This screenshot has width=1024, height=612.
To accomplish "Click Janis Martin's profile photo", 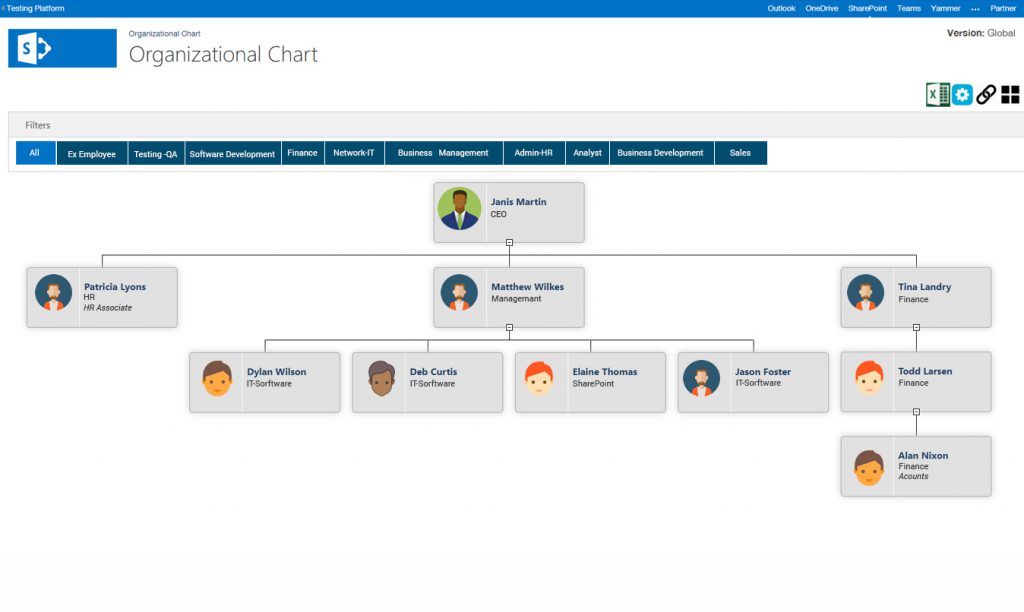I will point(459,211).
